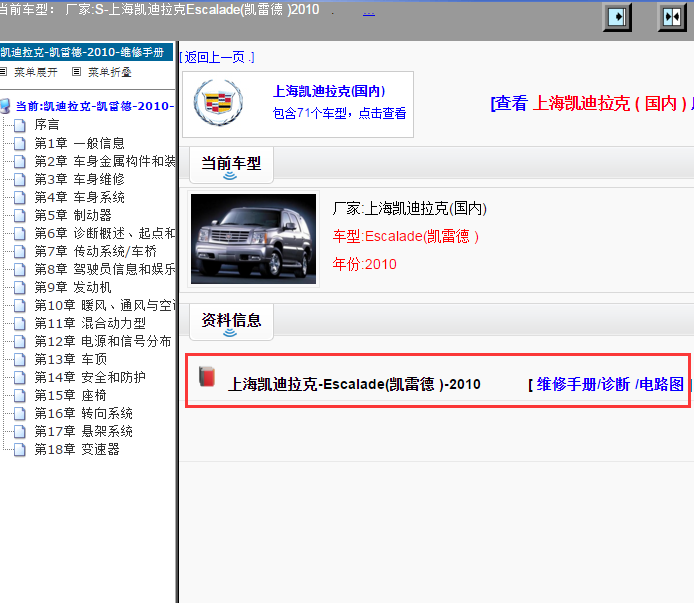Viewport: 694px width, 603px height.
Task: Click the single-arrow panel button at top right
Action: coord(617,18)
